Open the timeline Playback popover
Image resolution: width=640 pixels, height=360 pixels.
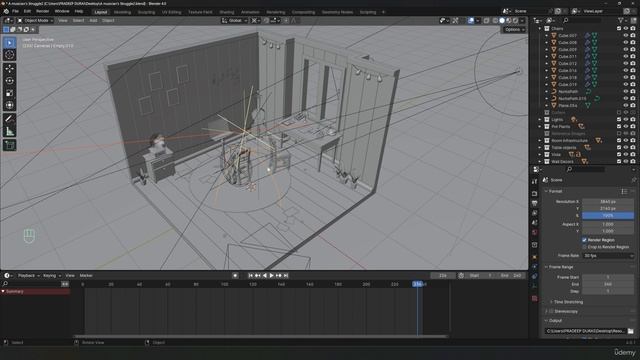(28, 276)
